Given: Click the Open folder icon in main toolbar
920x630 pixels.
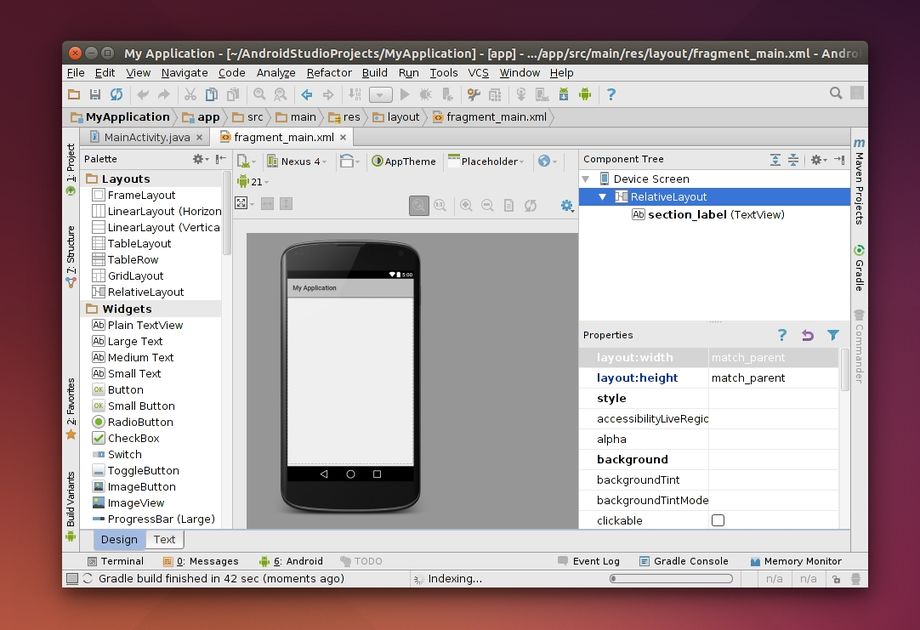Looking at the screenshot, I should pos(74,94).
